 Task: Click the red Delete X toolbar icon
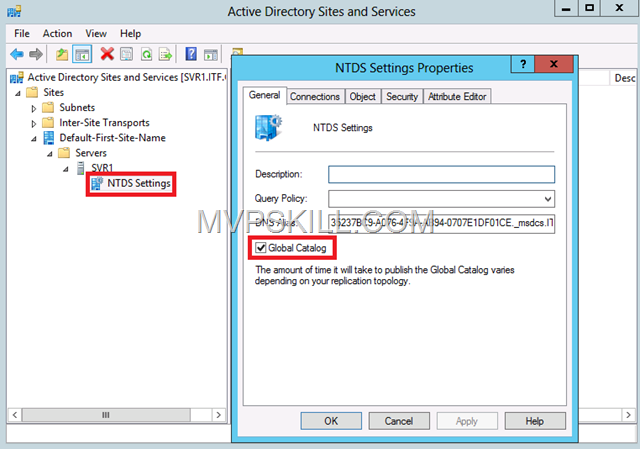(x=106, y=54)
